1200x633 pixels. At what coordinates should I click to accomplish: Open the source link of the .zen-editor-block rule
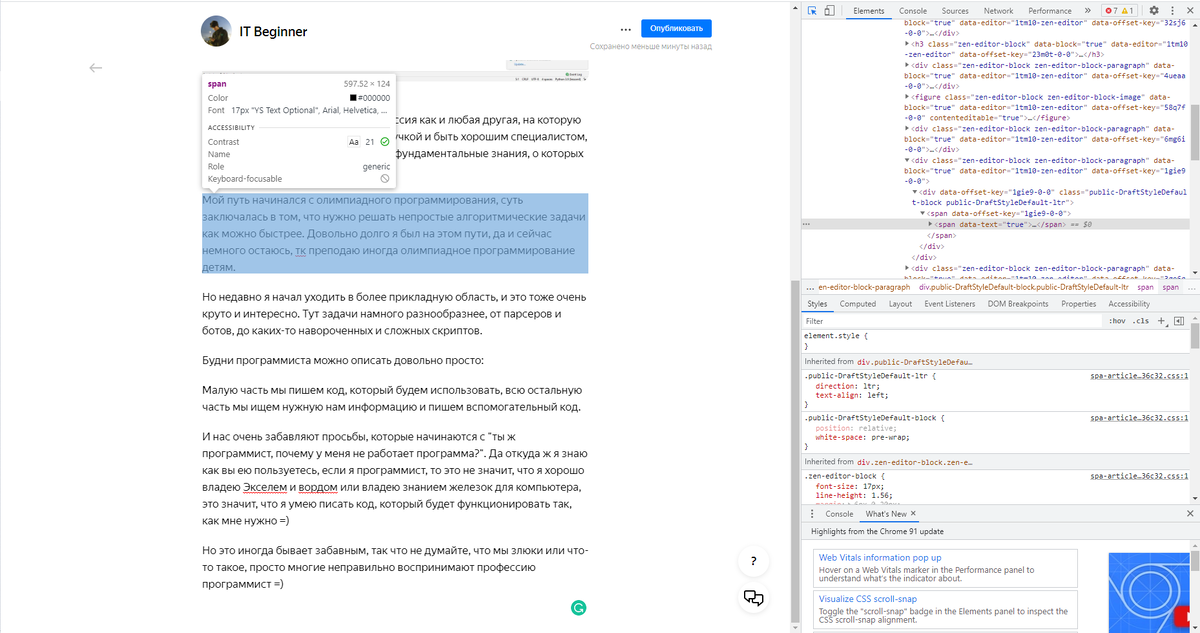coord(1139,477)
